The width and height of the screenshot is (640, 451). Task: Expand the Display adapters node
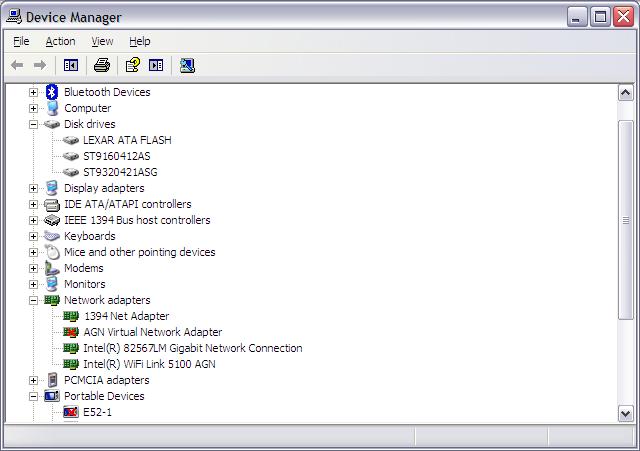click(x=33, y=188)
